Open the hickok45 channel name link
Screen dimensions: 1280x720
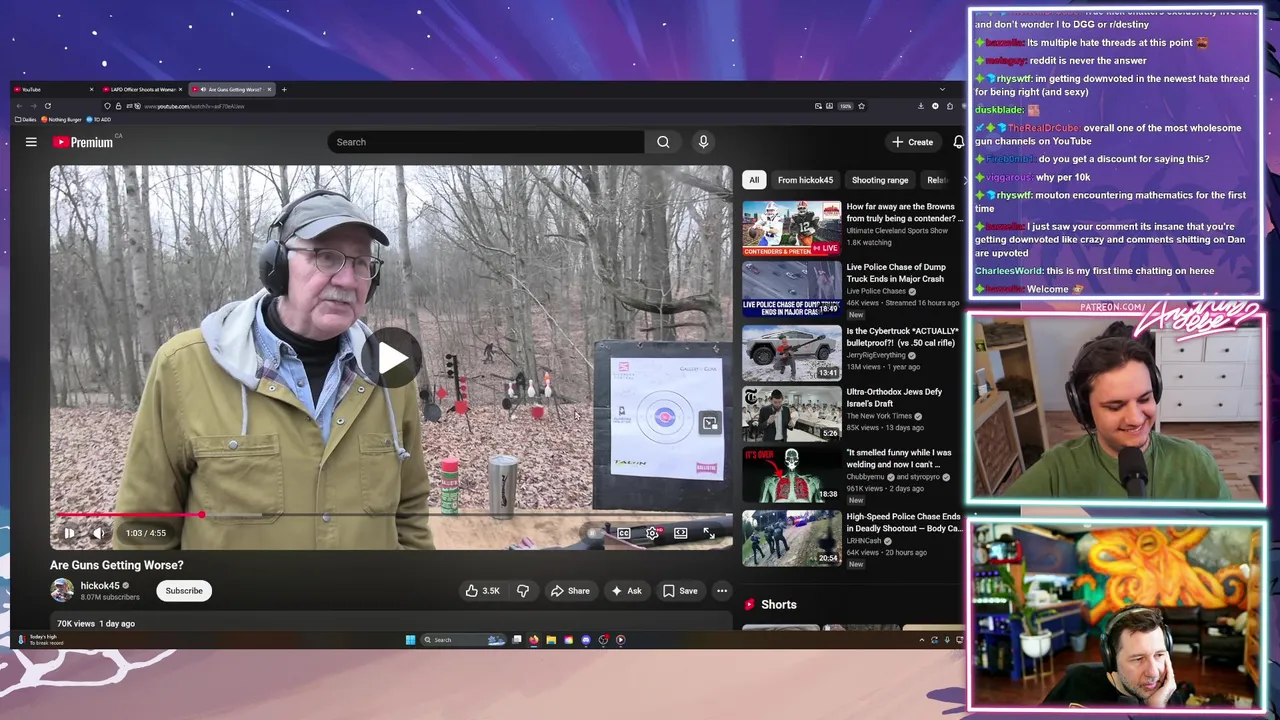pyautogui.click(x=100, y=586)
